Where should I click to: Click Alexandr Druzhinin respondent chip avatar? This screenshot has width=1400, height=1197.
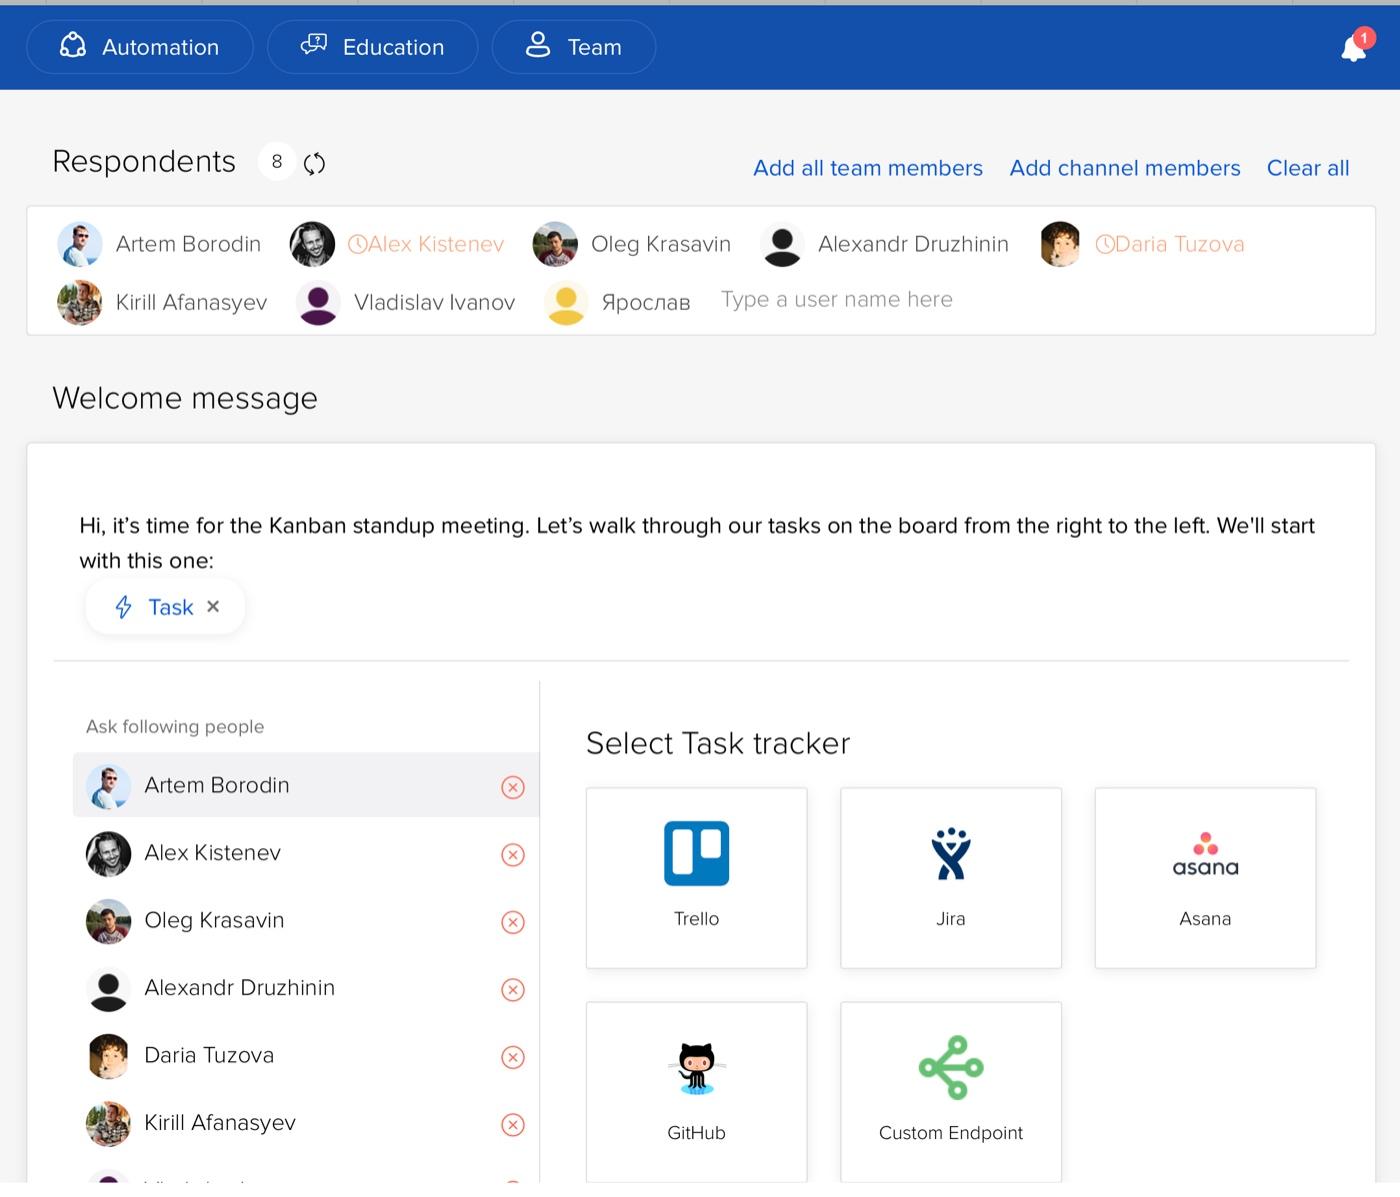pos(782,244)
